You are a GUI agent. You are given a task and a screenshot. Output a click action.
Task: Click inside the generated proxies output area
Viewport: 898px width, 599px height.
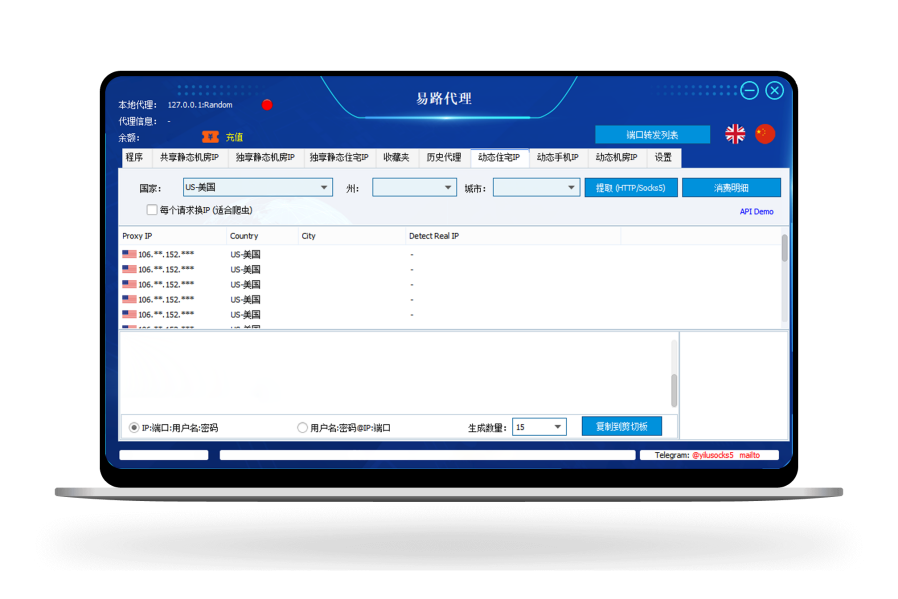click(395, 373)
